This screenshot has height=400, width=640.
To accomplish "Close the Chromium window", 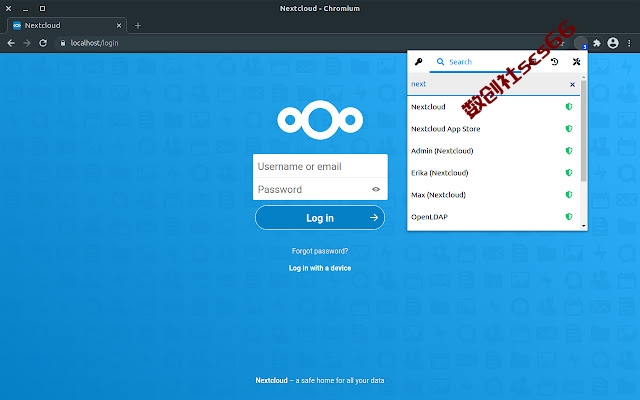I will [x=9, y=8].
